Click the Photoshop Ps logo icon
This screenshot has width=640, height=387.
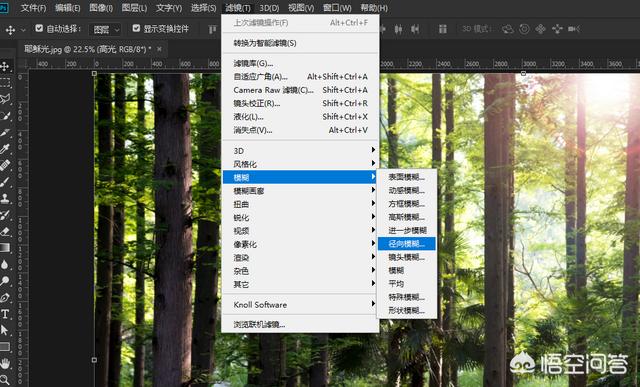click(4, 8)
